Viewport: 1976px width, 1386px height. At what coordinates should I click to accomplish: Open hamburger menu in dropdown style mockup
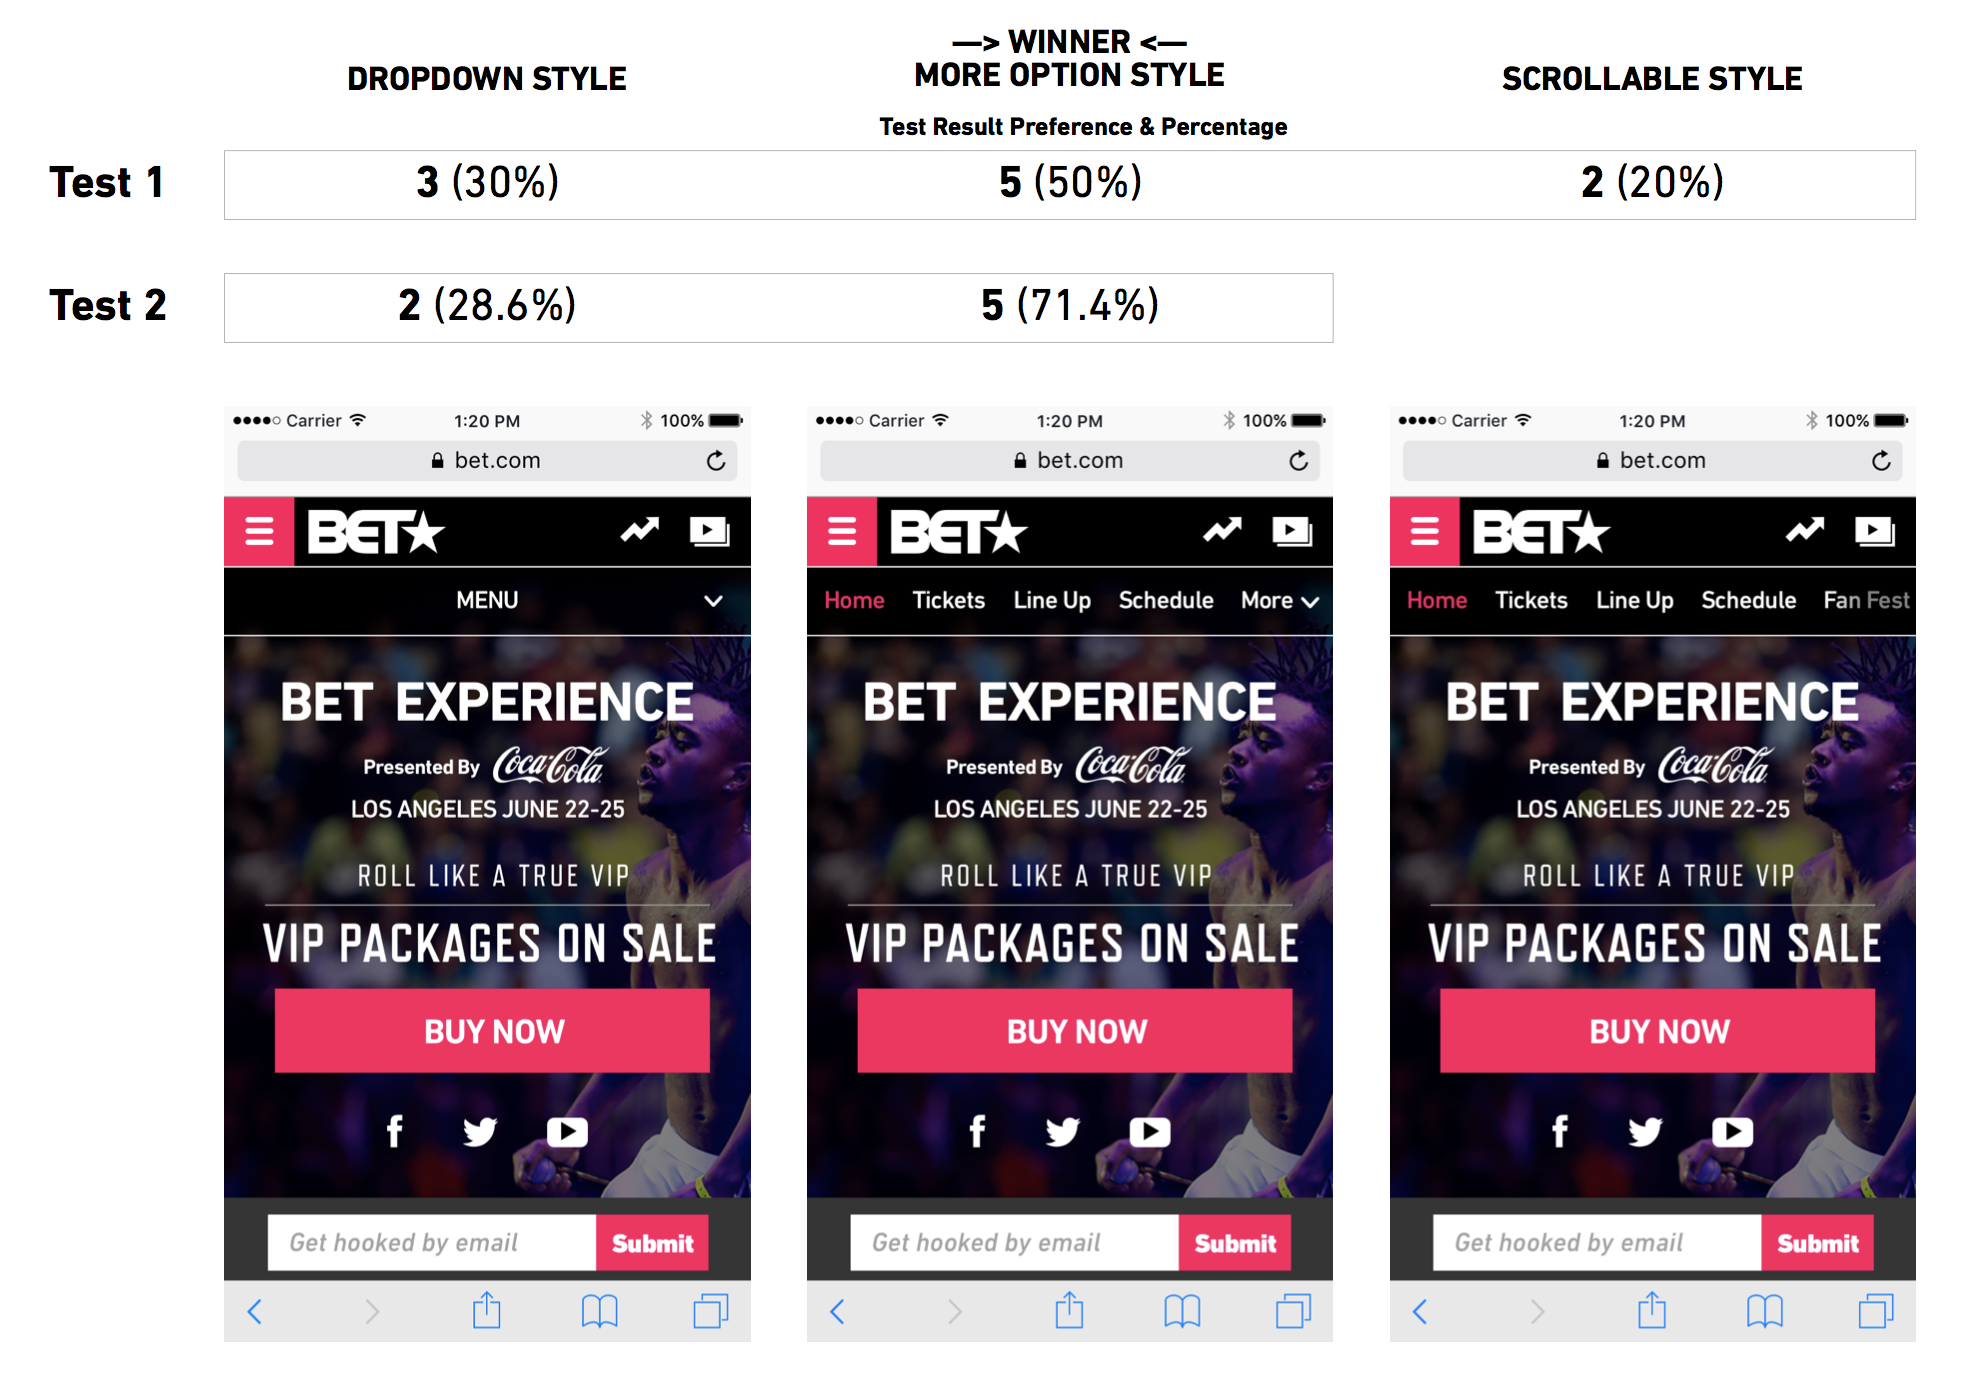259,531
